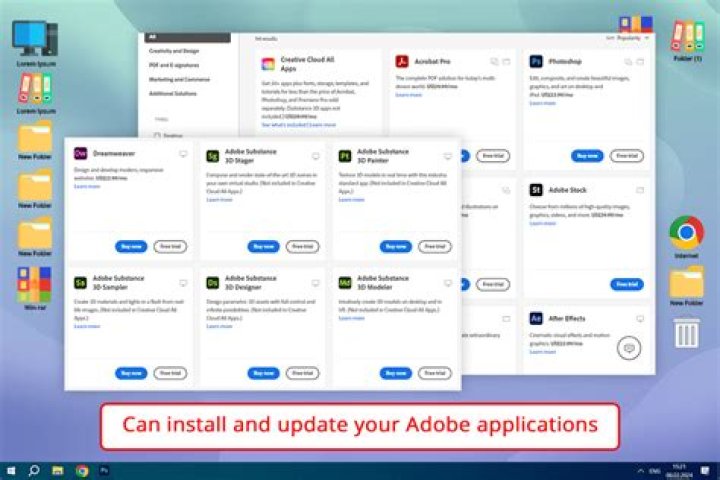This screenshot has width=720, height=480.
Task: Select Creativity and Design category
Action: 173,50
